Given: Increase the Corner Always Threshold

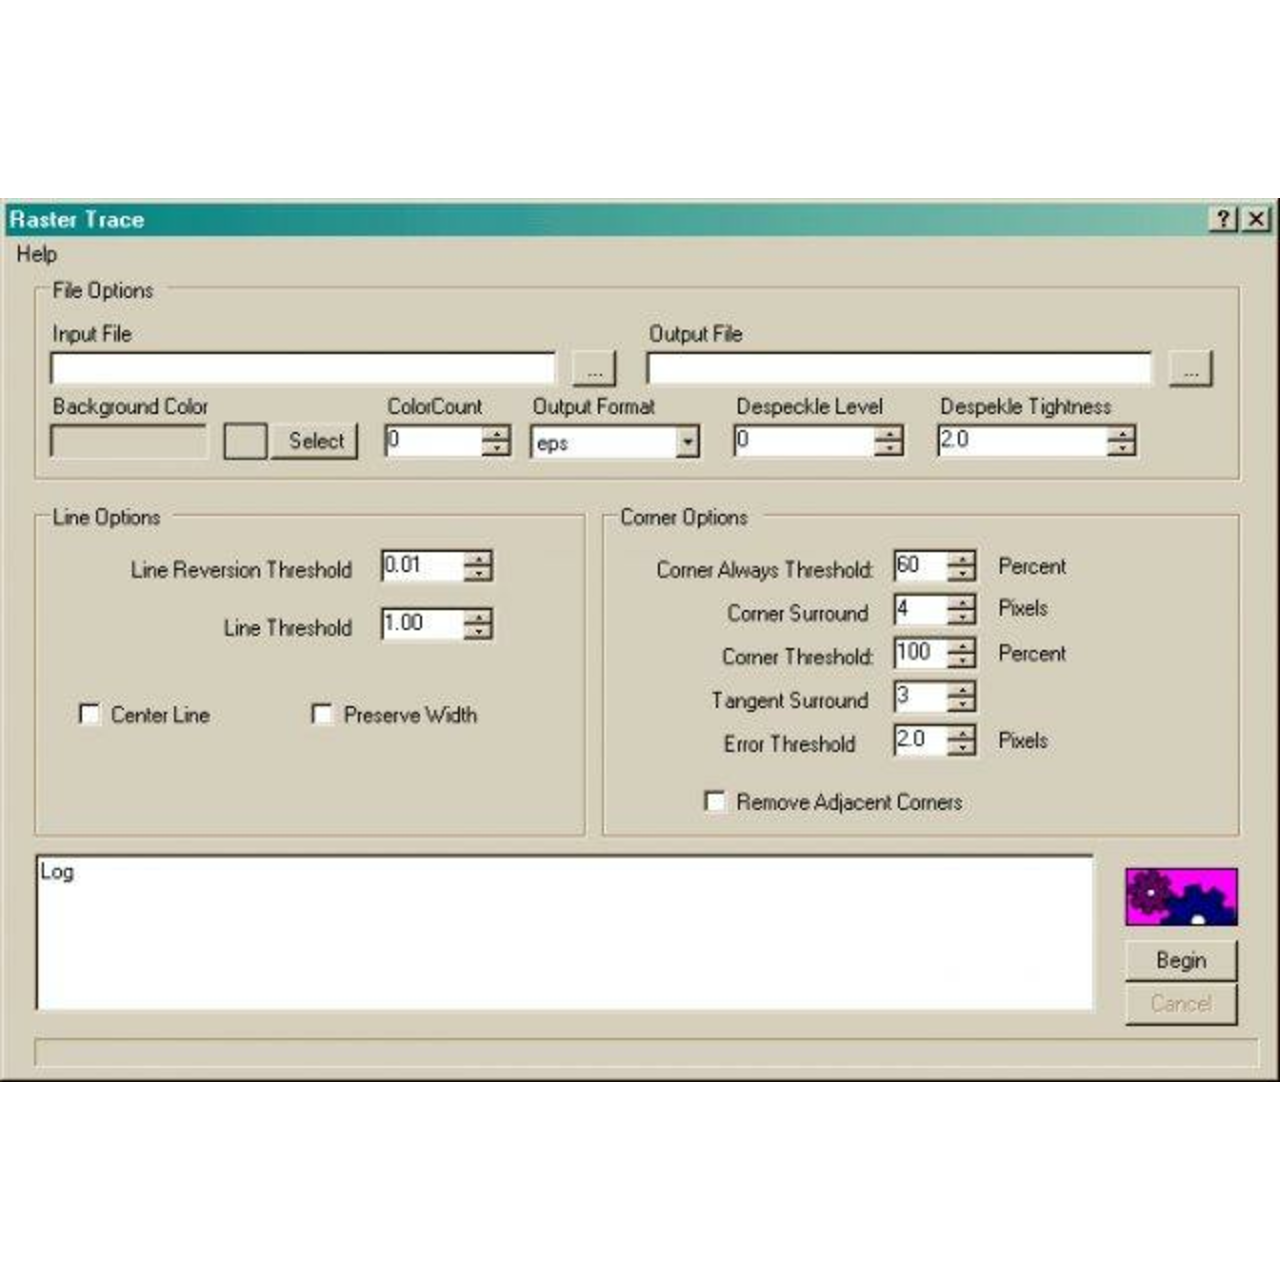Looking at the screenshot, I should tap(961, 559).
